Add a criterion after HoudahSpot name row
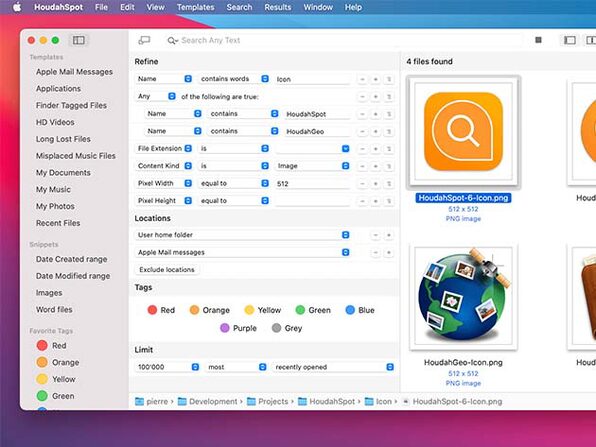This screenshot has height=447, width=596. pyautogui.click(x=376, y=114)
